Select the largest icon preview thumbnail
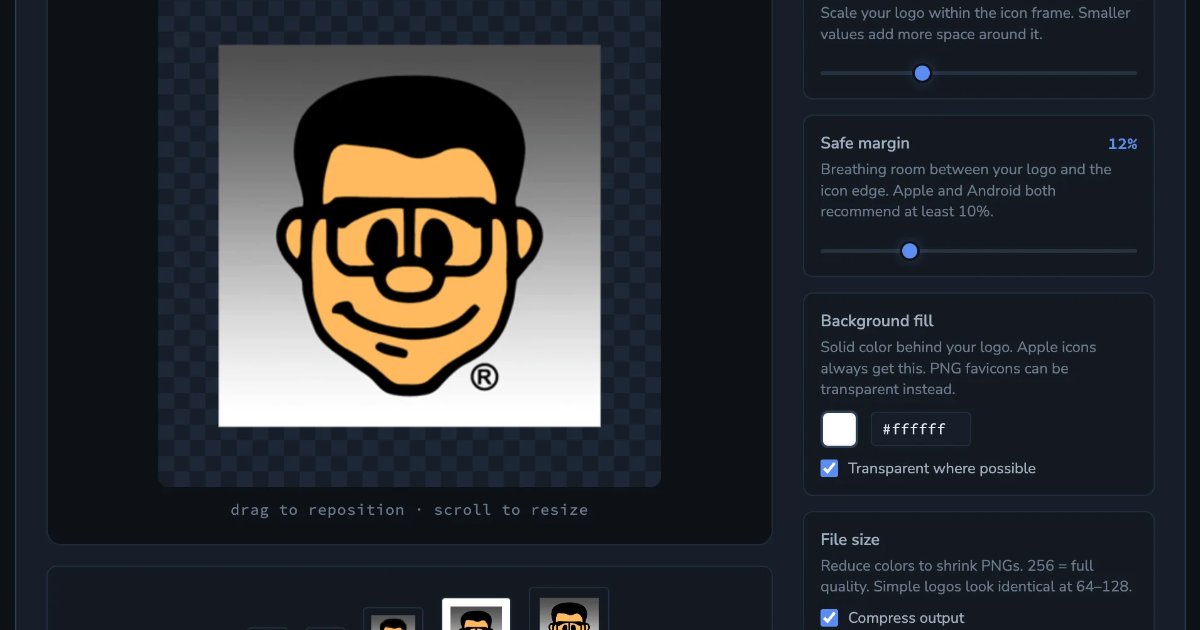The width and height of the screenshot is (1200, 630). (x=569, y=609)
